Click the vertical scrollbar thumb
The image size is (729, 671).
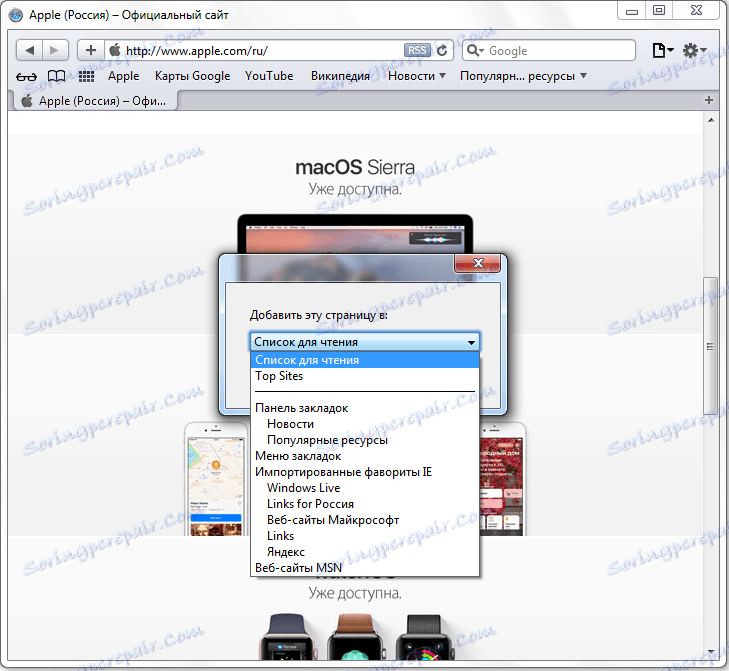[x=710, y=346]
